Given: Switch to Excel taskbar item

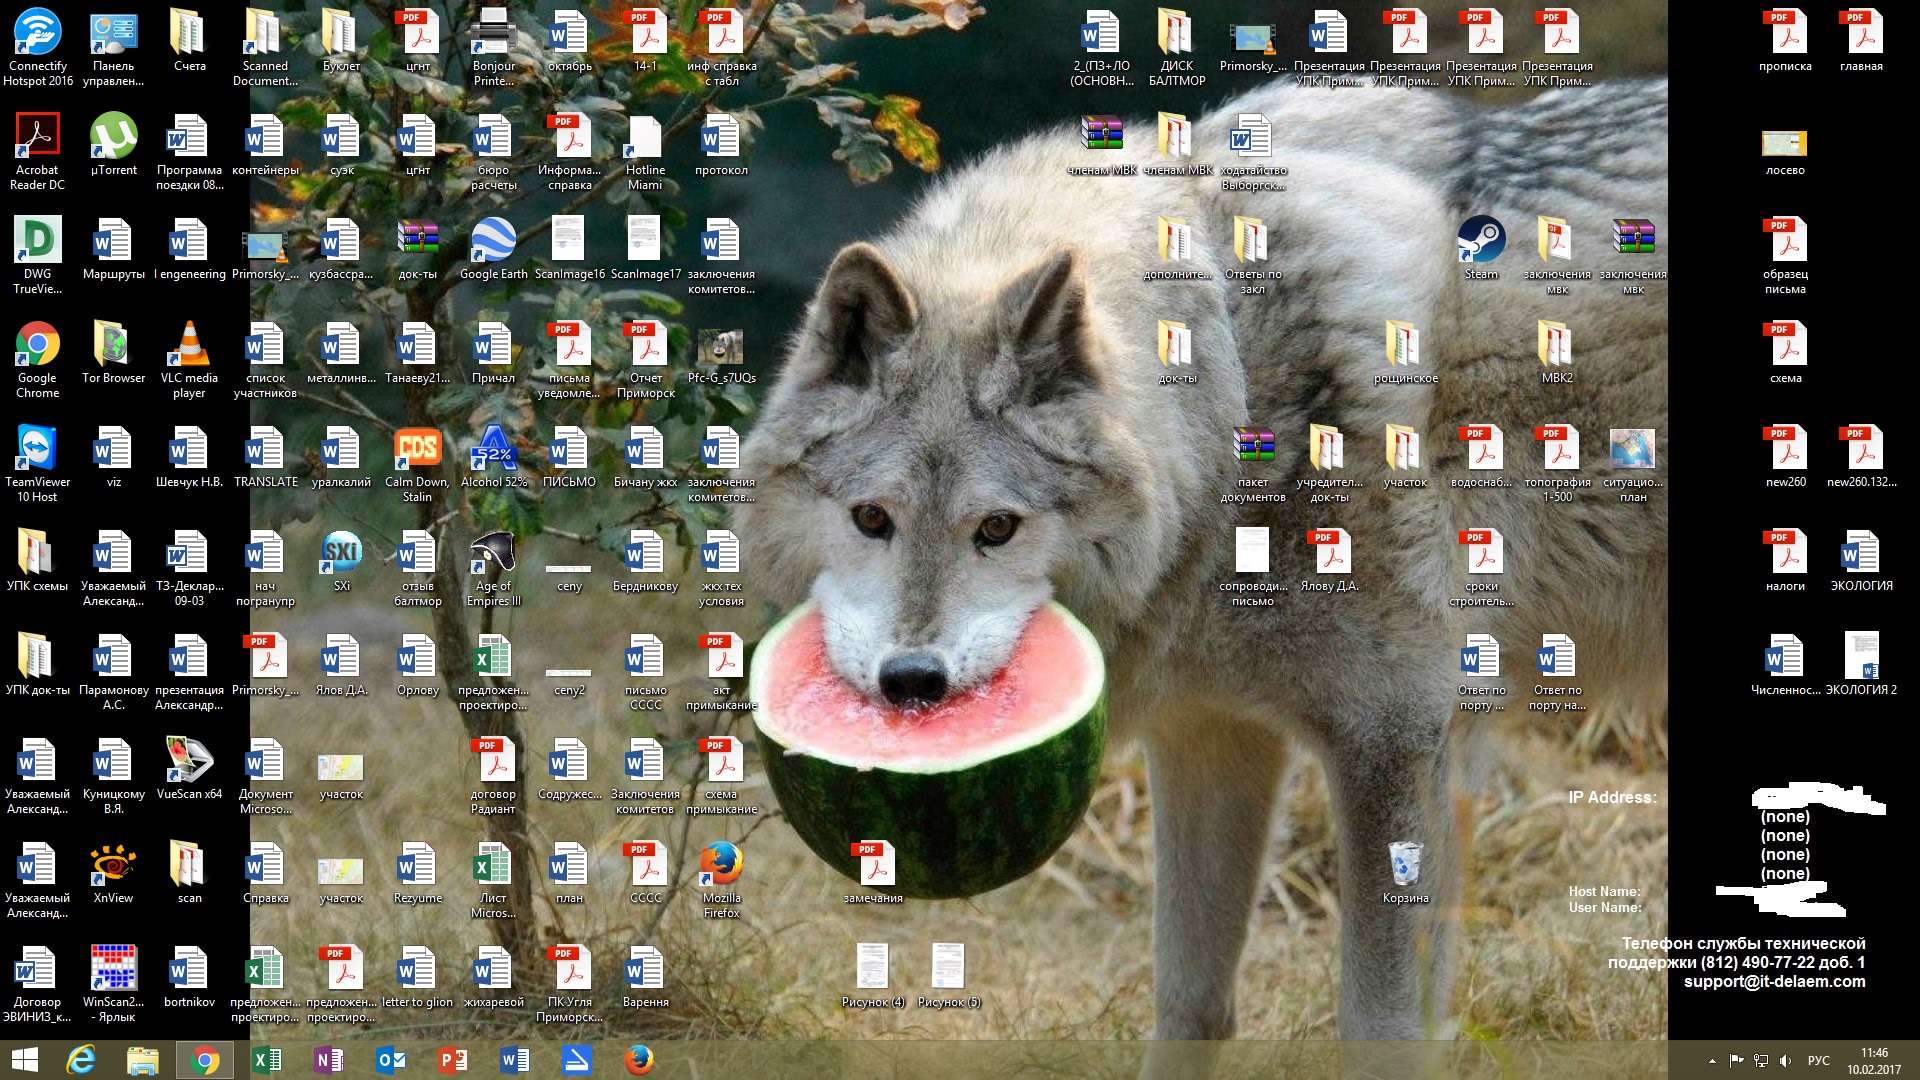Looking at the screenshot, I should (x=266, y=1060).
